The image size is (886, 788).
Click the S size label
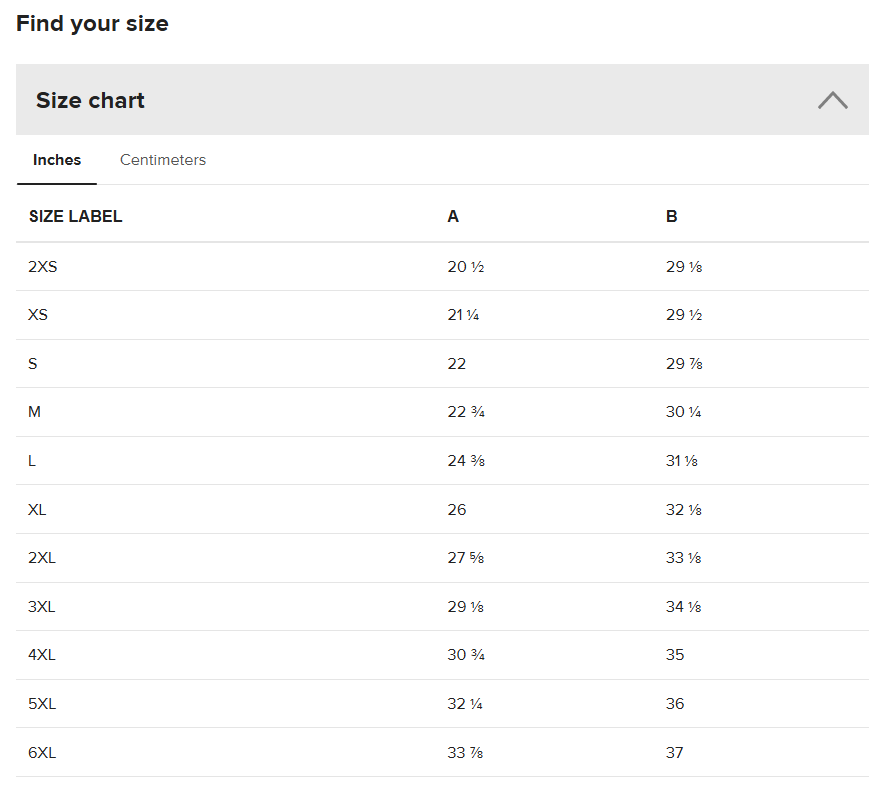[x=33, y=364]
